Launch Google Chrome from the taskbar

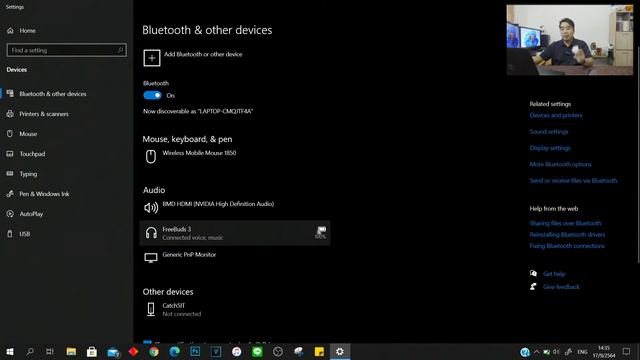[154, 351]
